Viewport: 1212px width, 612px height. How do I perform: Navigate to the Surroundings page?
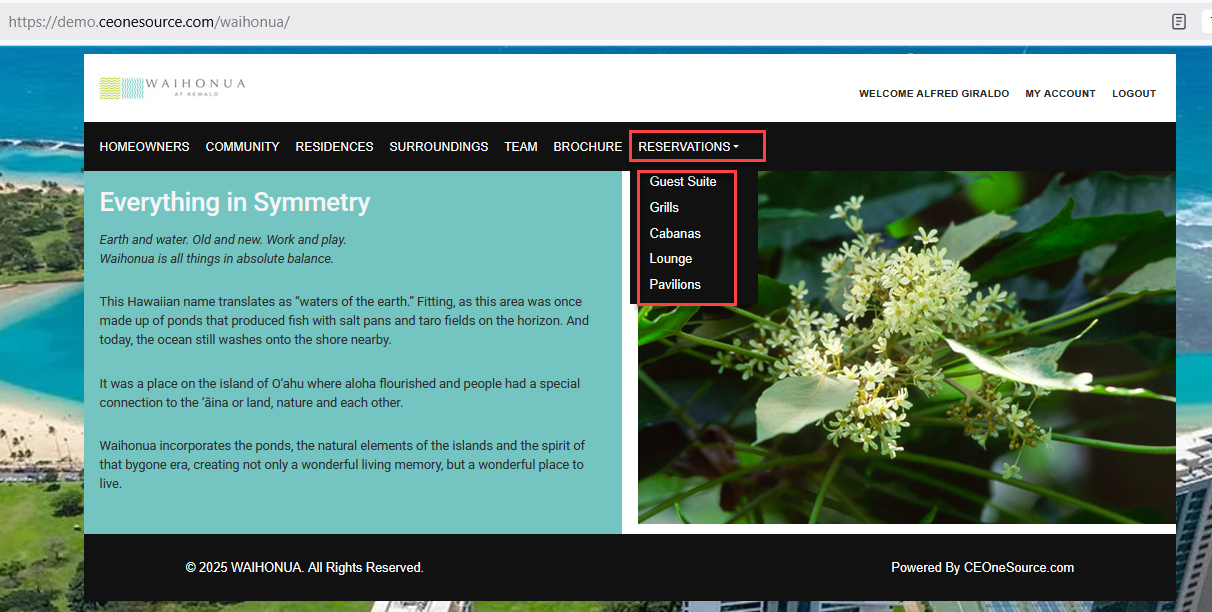pos(439,147)
